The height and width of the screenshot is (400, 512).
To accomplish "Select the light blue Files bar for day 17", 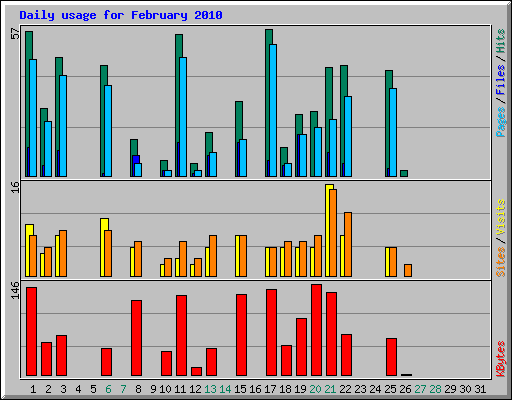I will (x=273, y=110).
